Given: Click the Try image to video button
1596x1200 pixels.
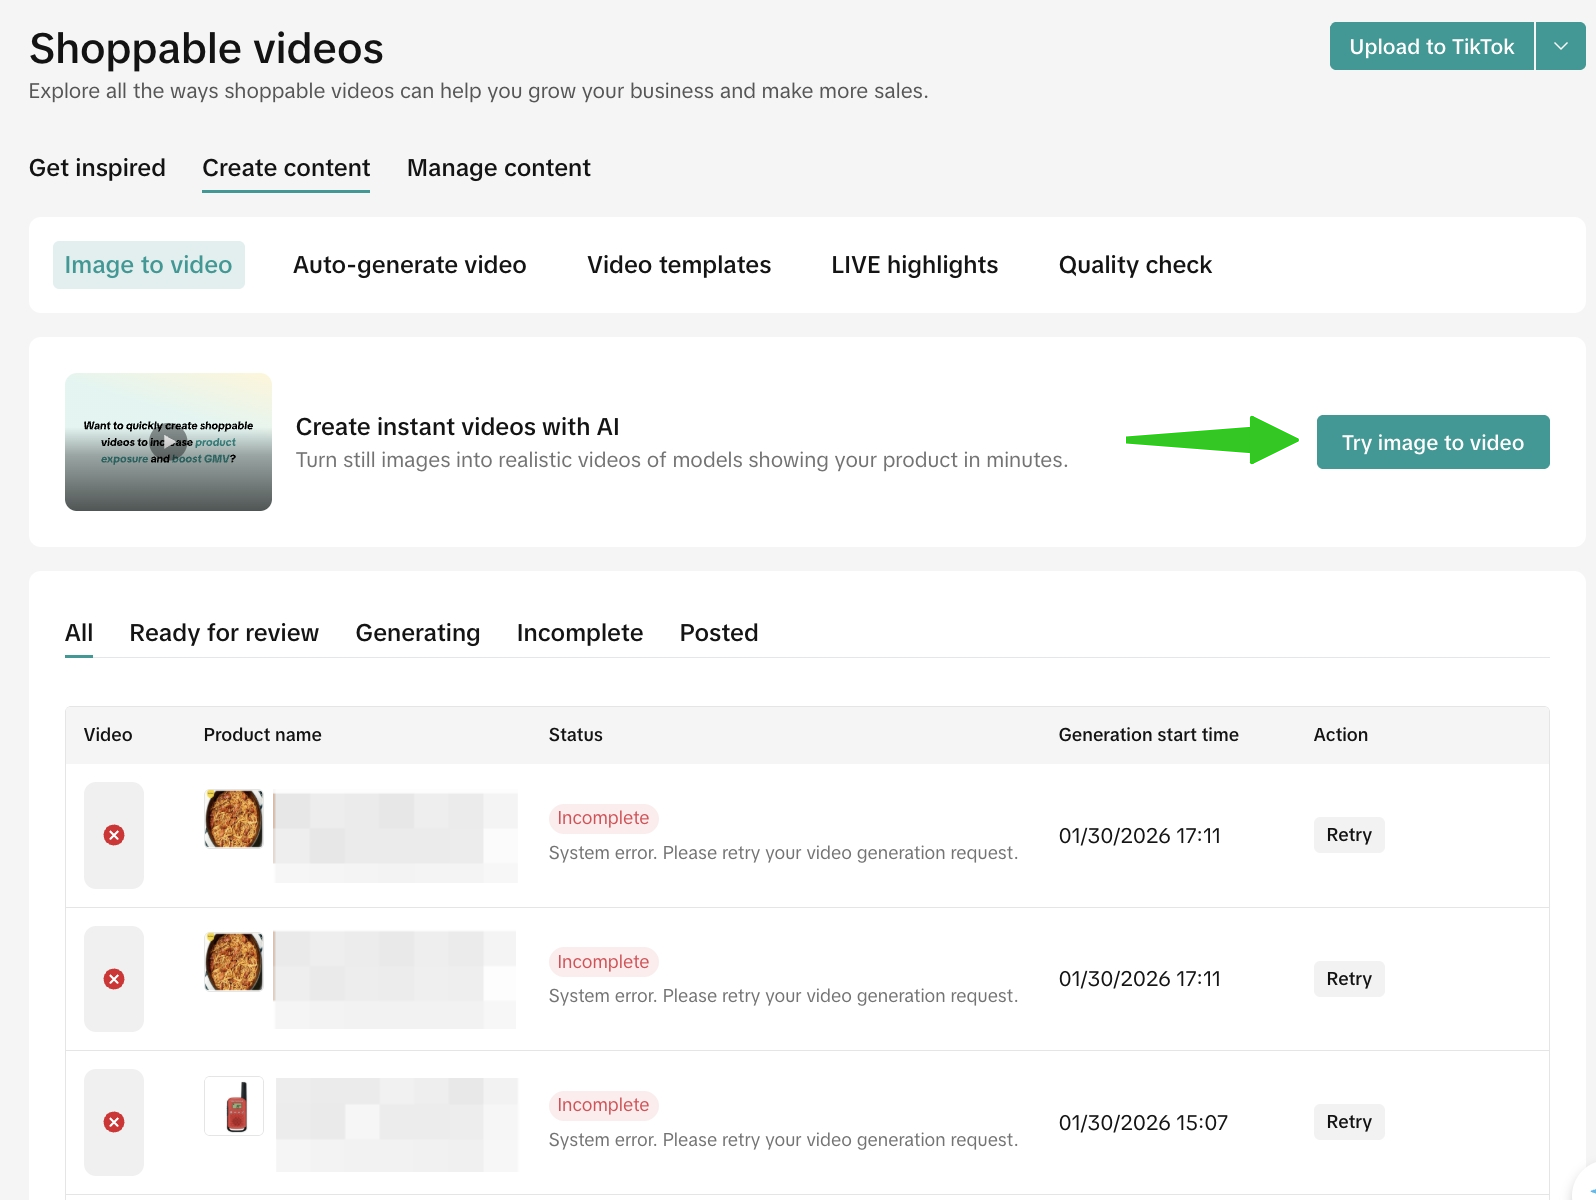Looking at the screenshot, I should click(x=1432, y=442).
